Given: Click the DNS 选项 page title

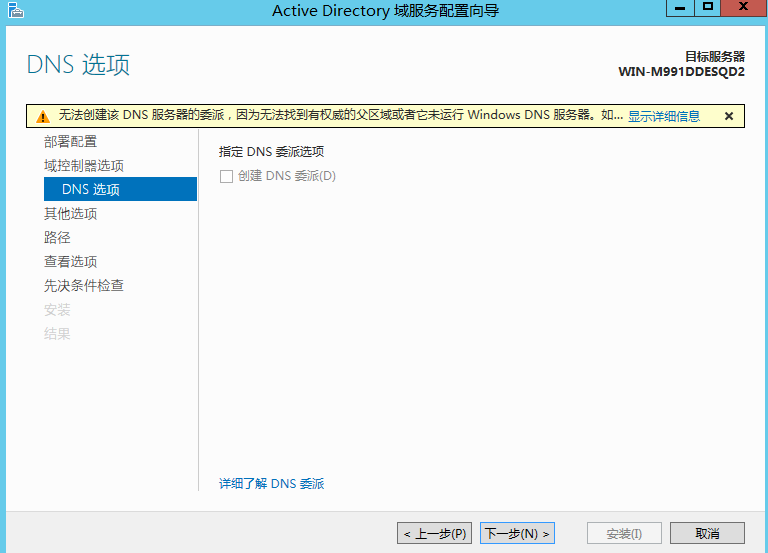Looking at the screenshot, I should click(x=78, y=65).
